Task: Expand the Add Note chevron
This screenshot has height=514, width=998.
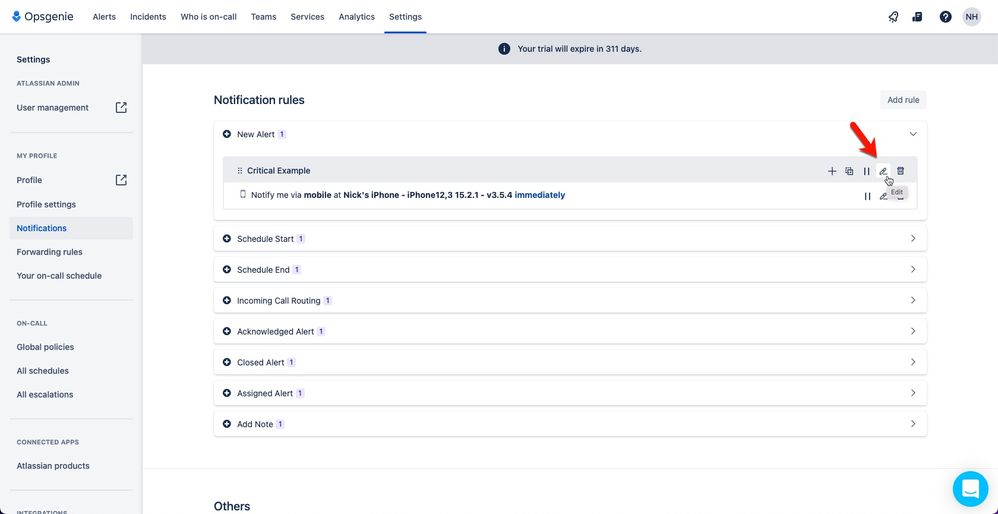Action: (x=913, y=424)
